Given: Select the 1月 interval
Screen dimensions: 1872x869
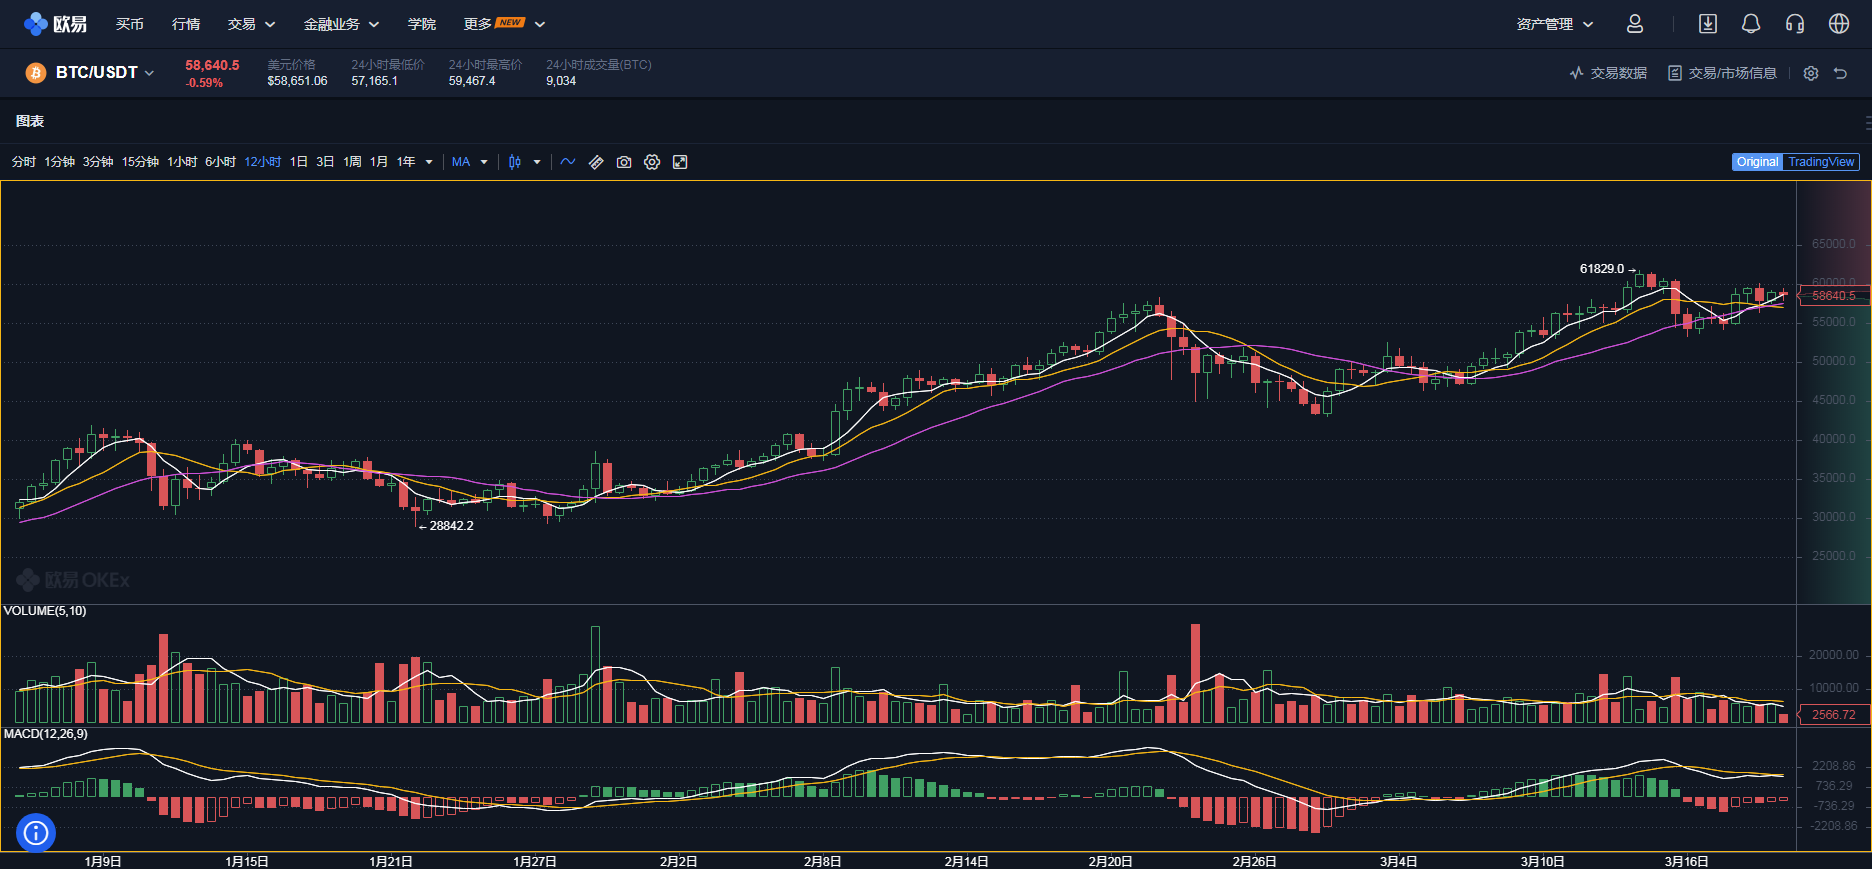Looking at the screenshot, I should (379, 162).
